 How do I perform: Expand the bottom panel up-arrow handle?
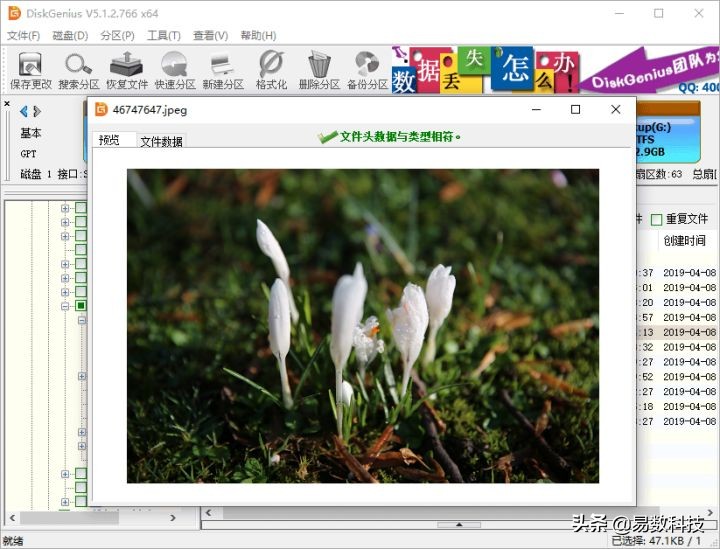tap(459, 525)
